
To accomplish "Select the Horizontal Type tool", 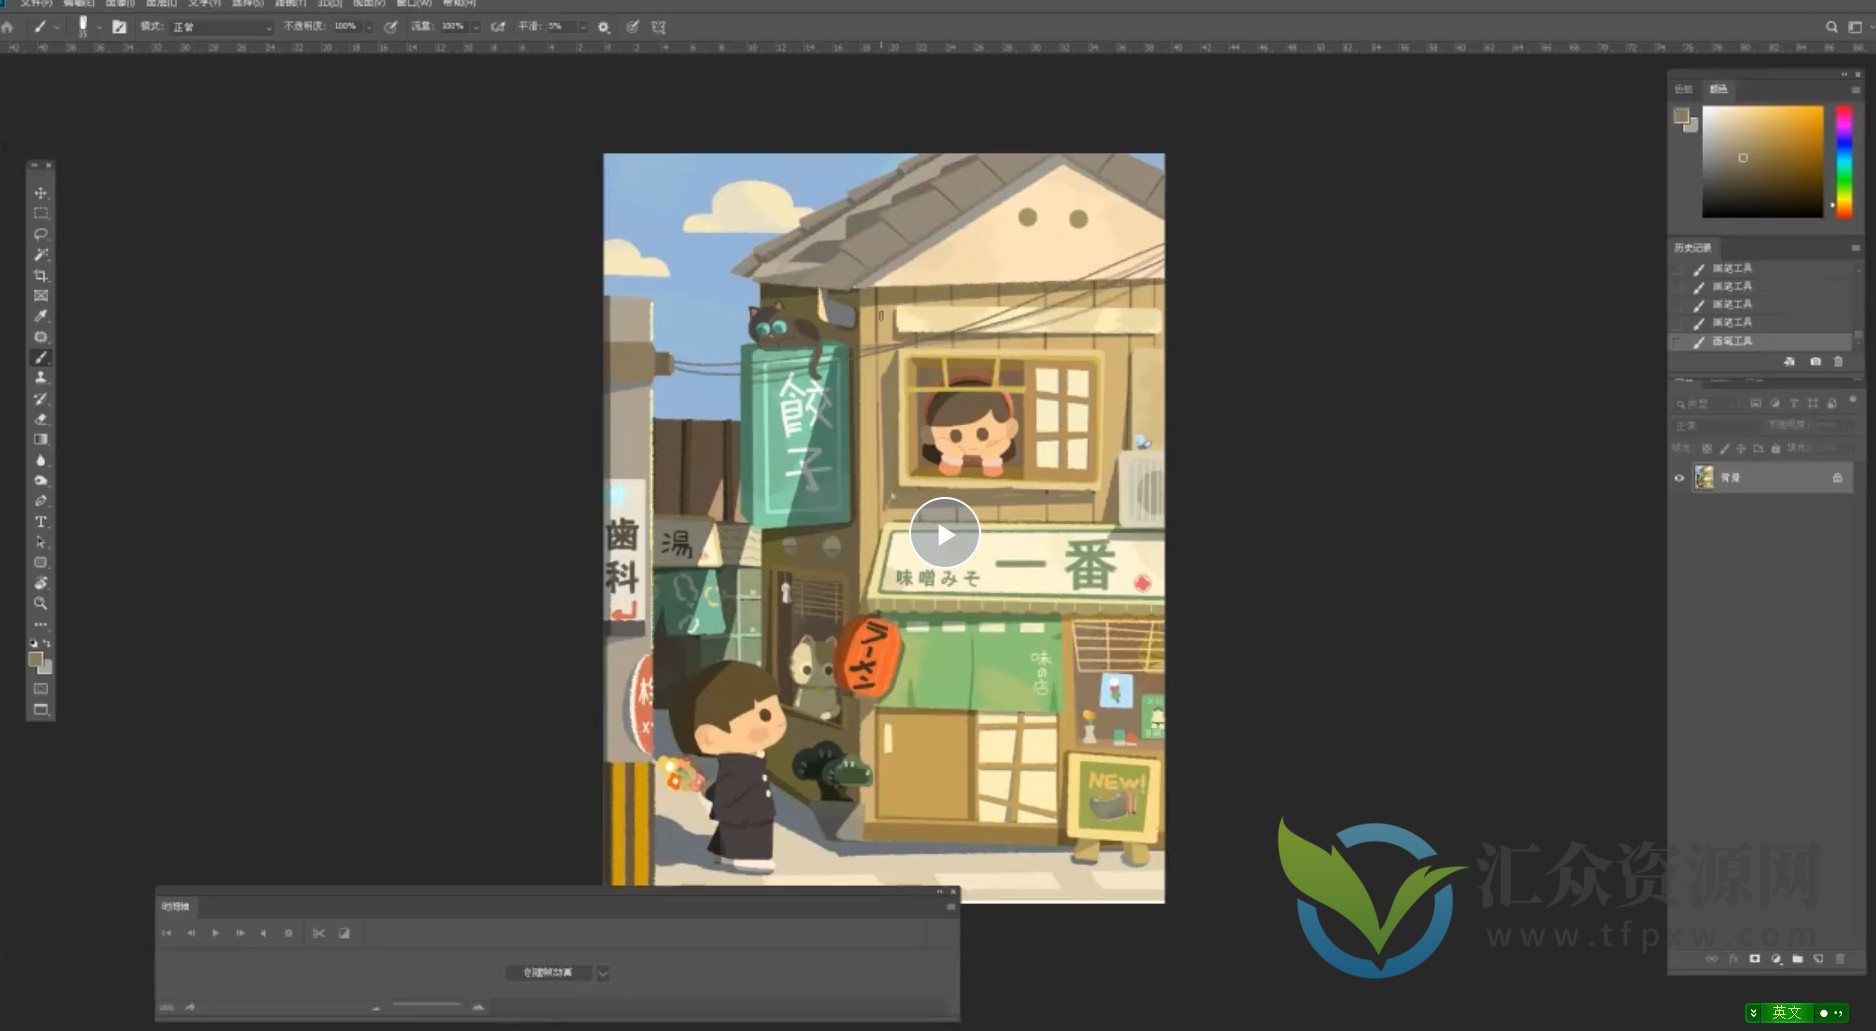I will tap(41, 522).
